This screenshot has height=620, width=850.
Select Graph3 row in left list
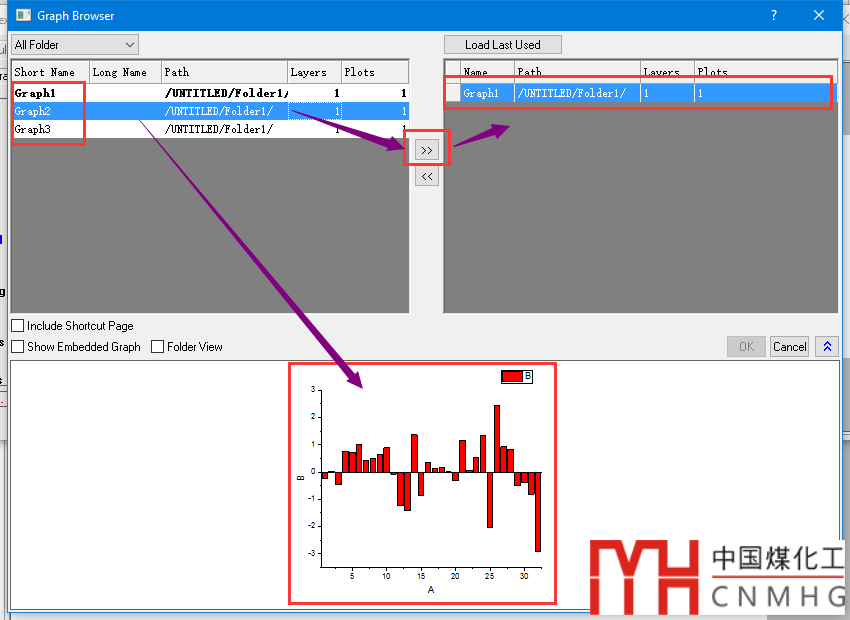[x=210, y=129]
